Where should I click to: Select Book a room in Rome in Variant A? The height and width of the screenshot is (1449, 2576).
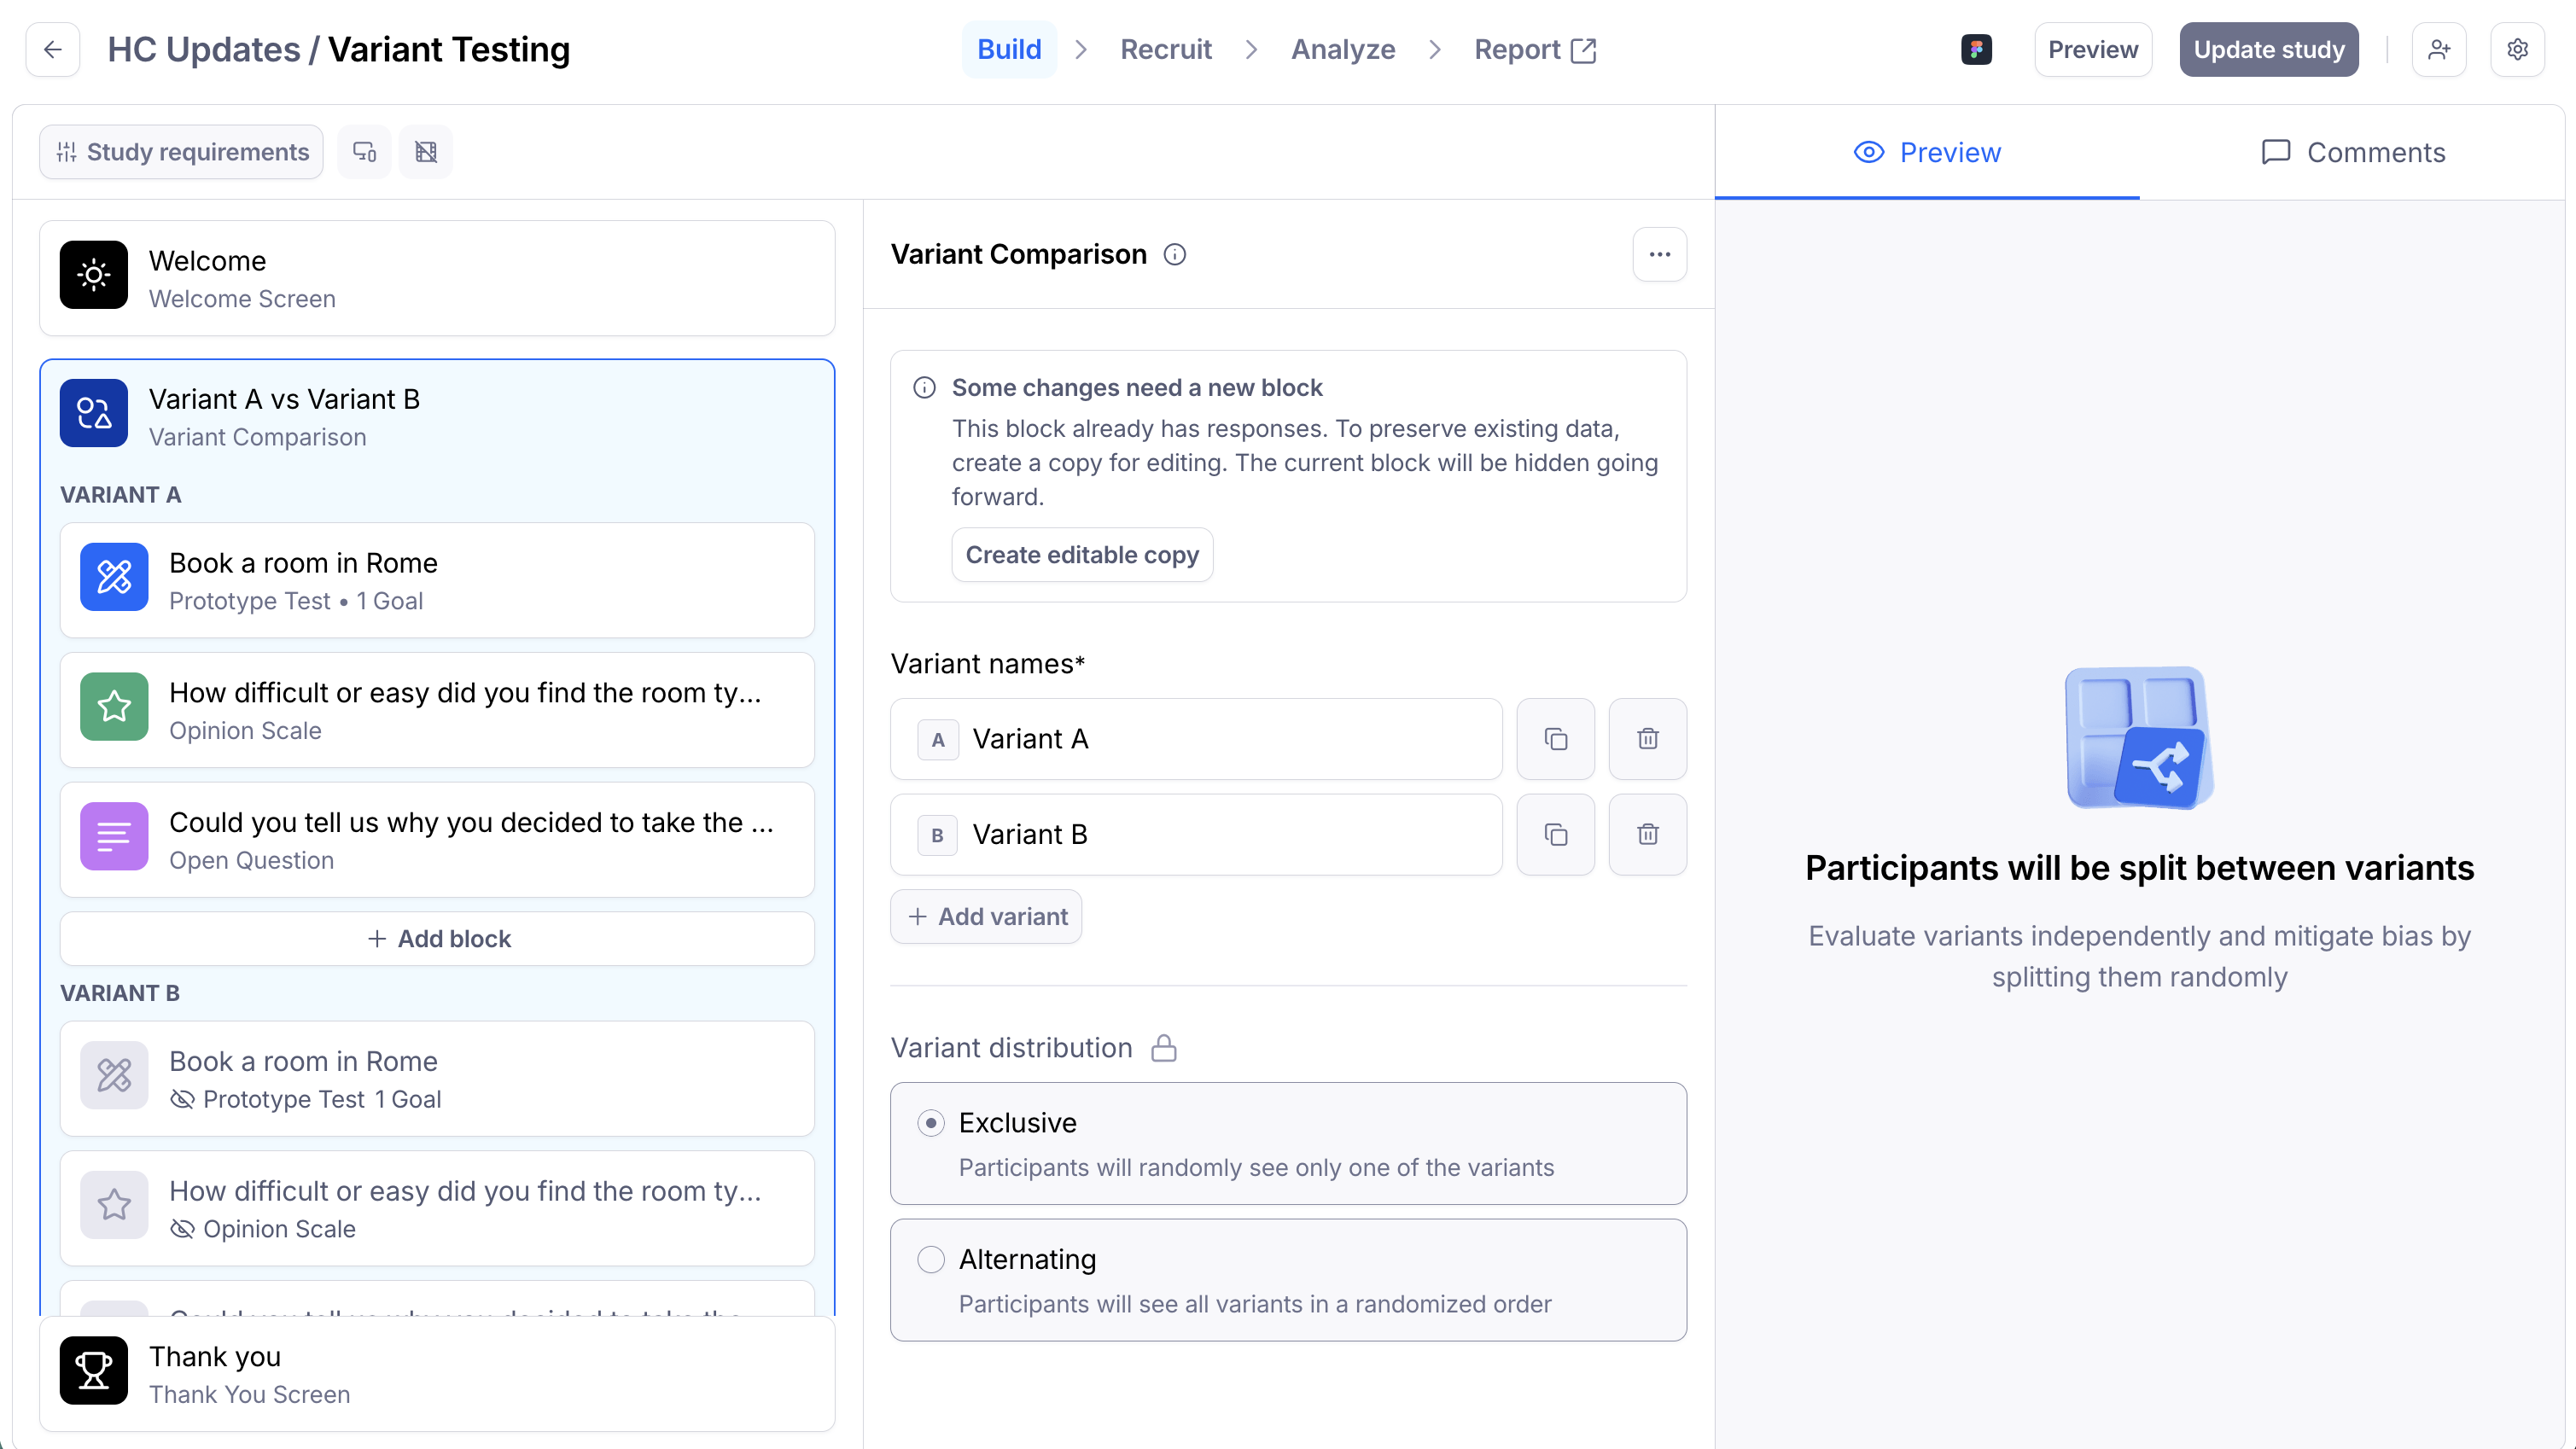tap(437, 580)
